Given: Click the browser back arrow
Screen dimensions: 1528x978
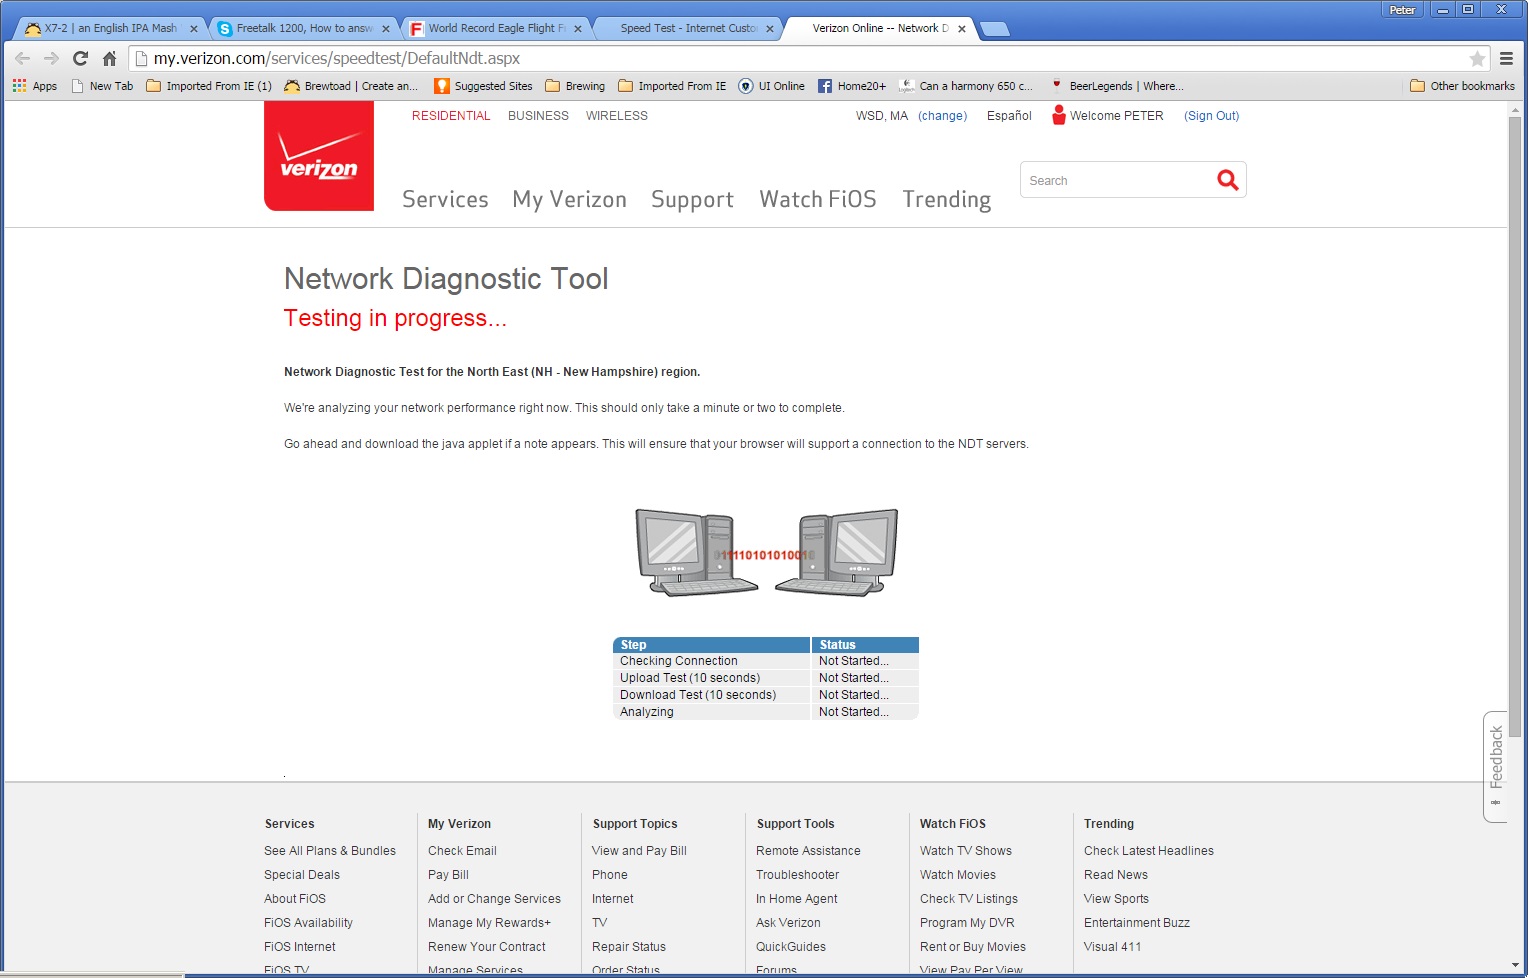Looking at the screenshot, I should point(22,58).
